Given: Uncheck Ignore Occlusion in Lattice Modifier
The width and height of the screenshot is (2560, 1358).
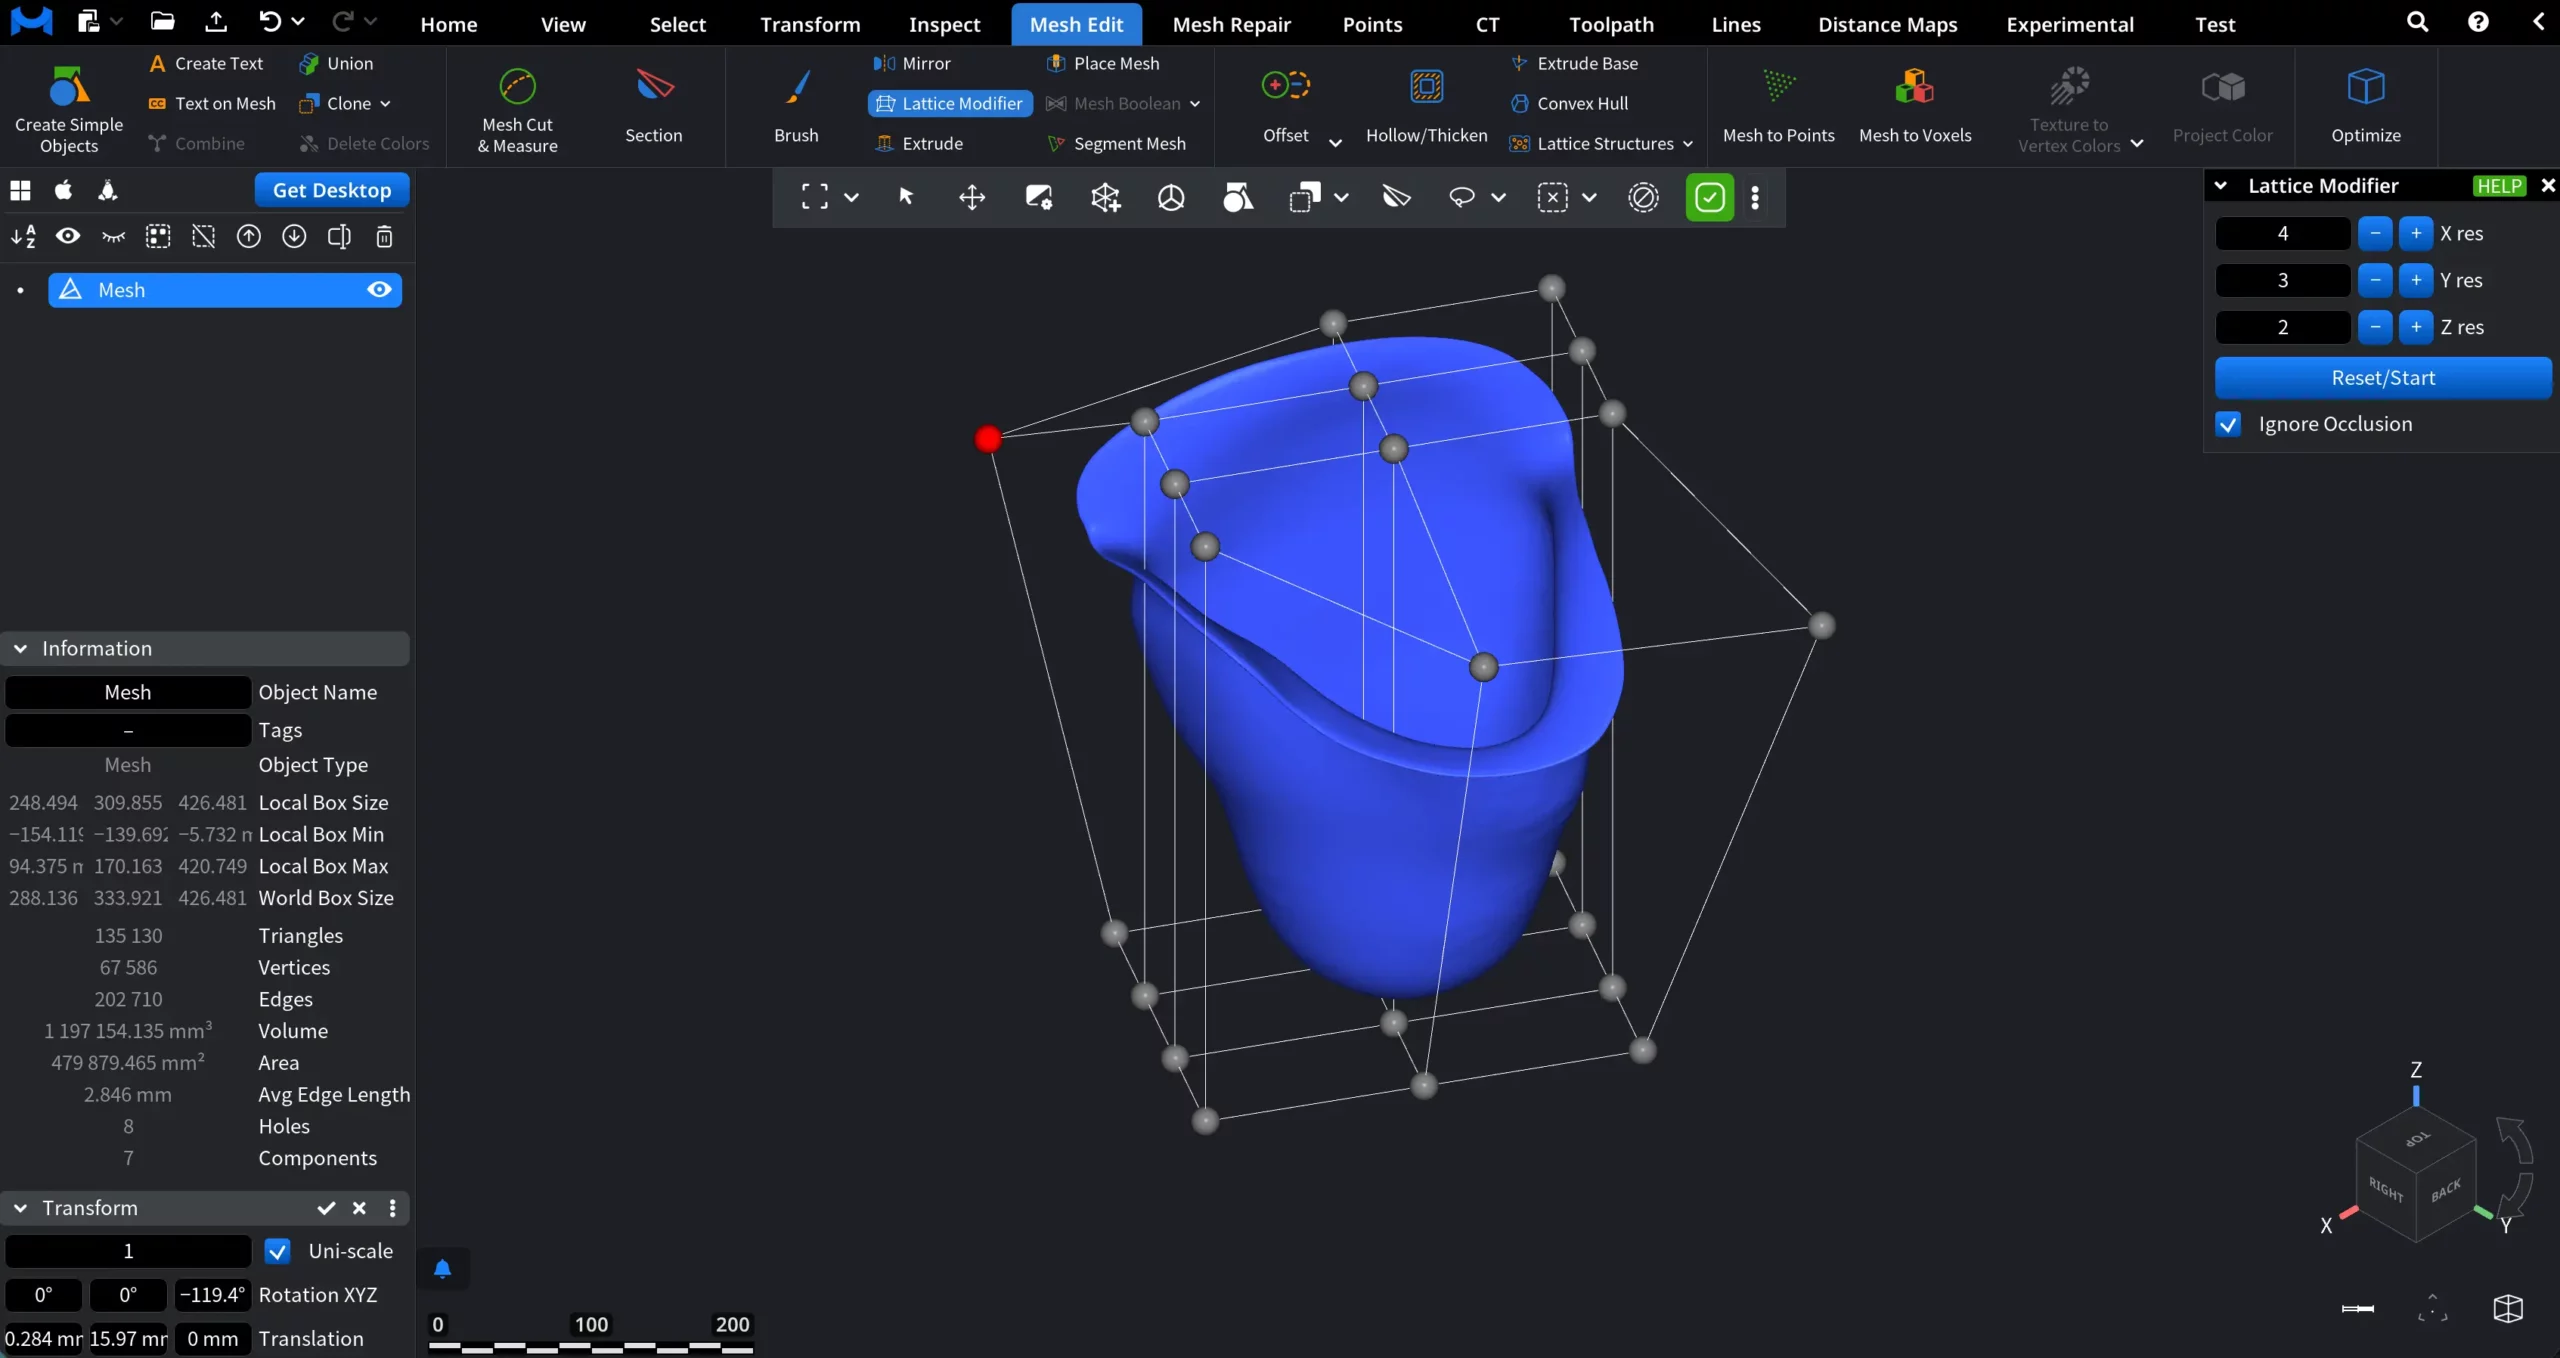Looking at the screenshot, I should tap(2228, 424).
